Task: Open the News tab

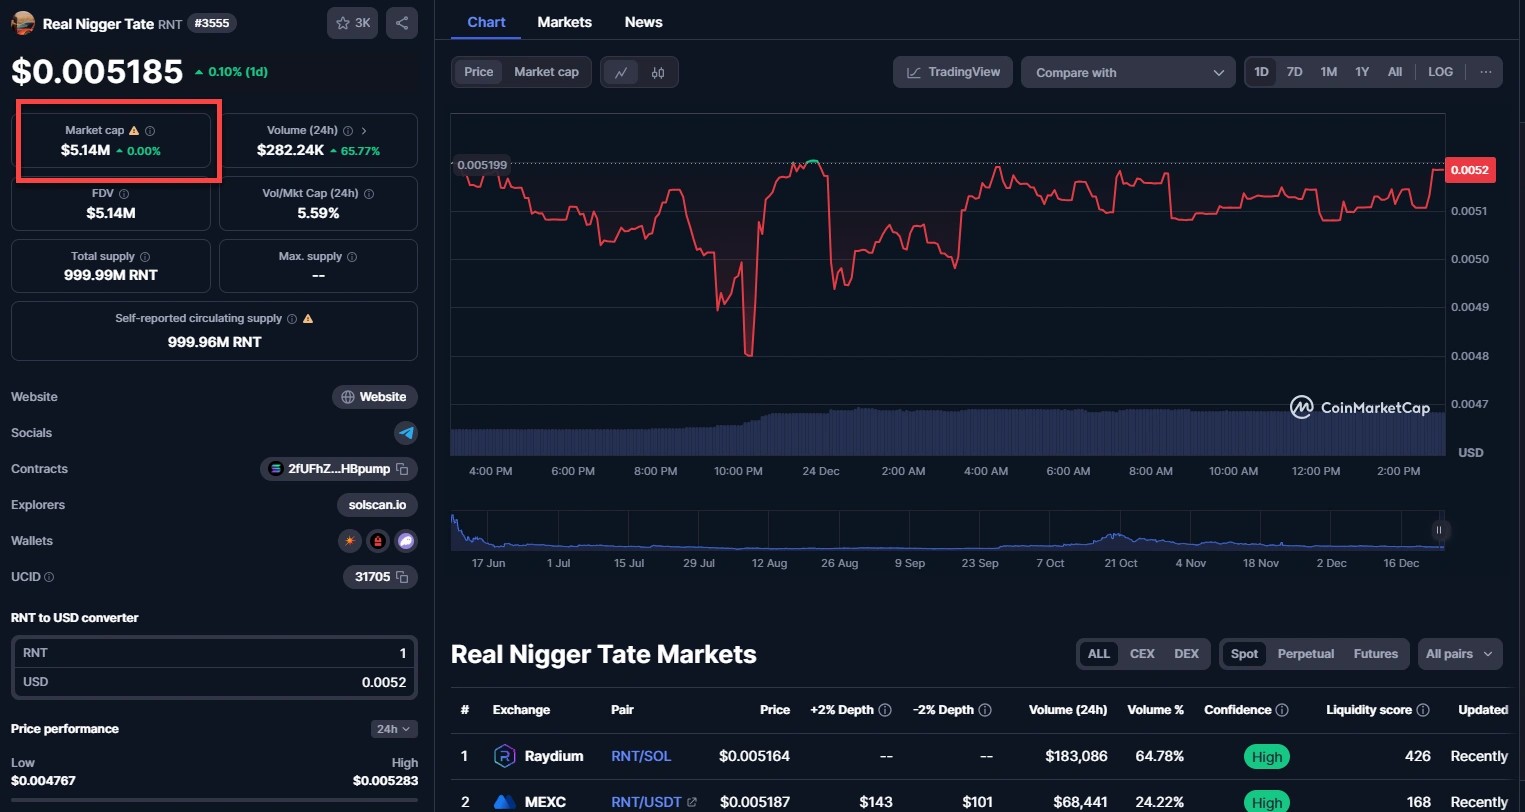Action: [643, 21]
